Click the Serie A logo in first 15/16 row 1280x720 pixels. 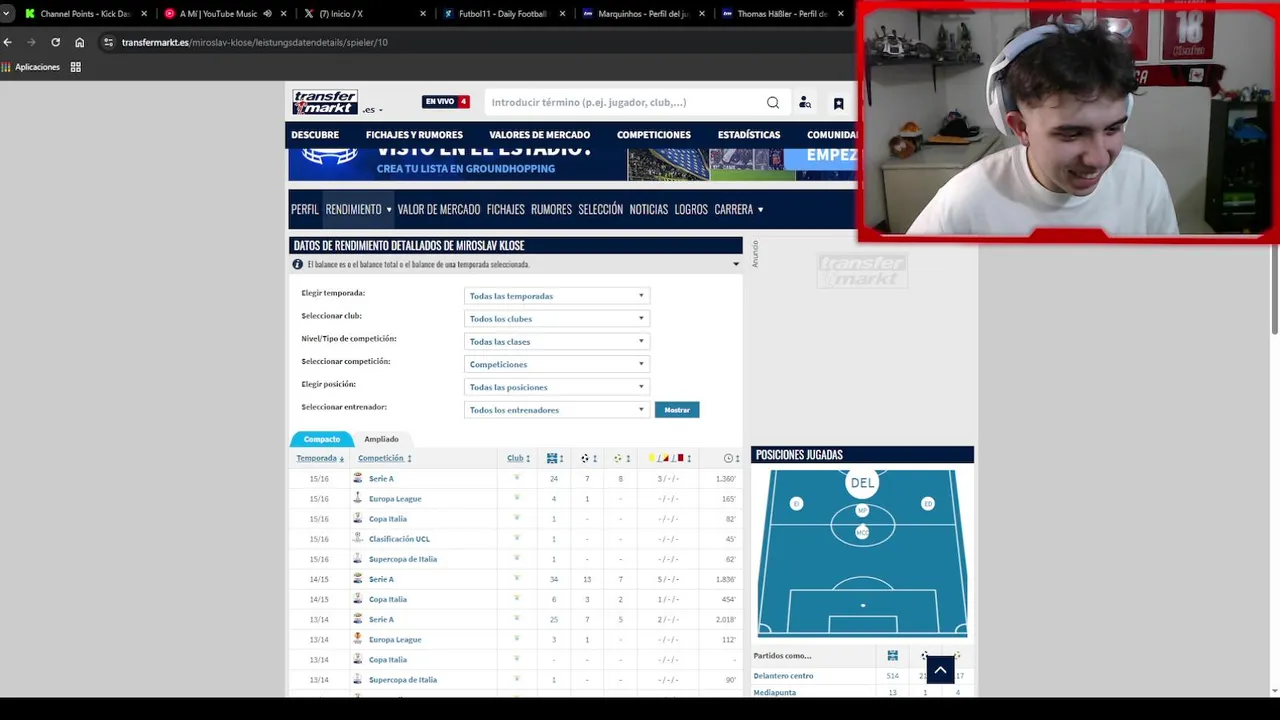coord(357,478)
